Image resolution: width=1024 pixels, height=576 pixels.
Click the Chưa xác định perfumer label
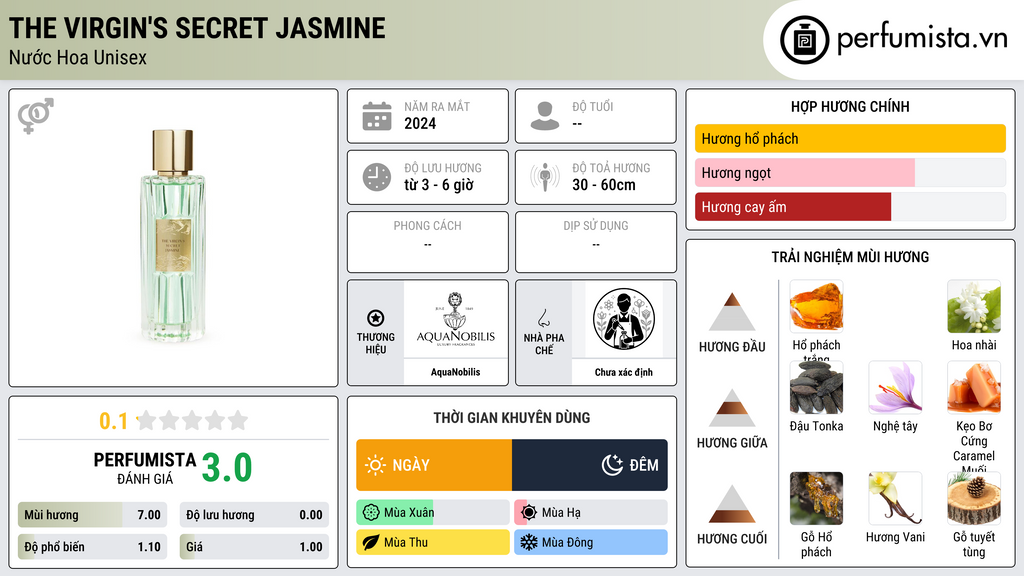(x=624, y=372)
